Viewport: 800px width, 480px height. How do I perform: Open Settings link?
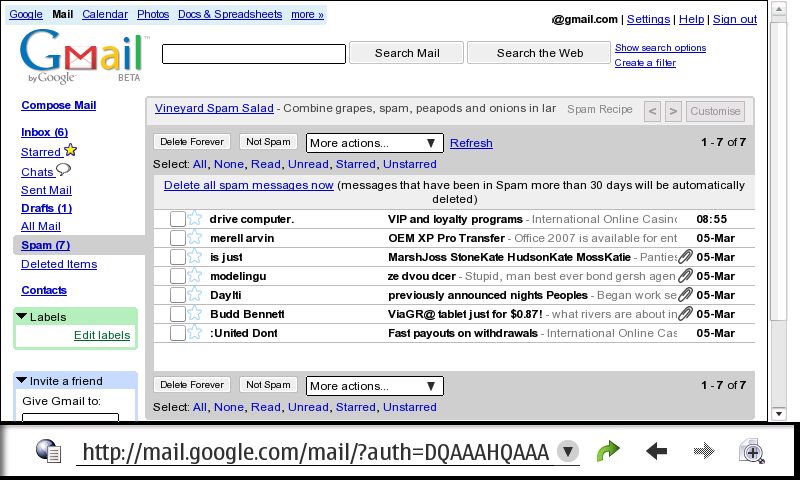tap(648, 19)
